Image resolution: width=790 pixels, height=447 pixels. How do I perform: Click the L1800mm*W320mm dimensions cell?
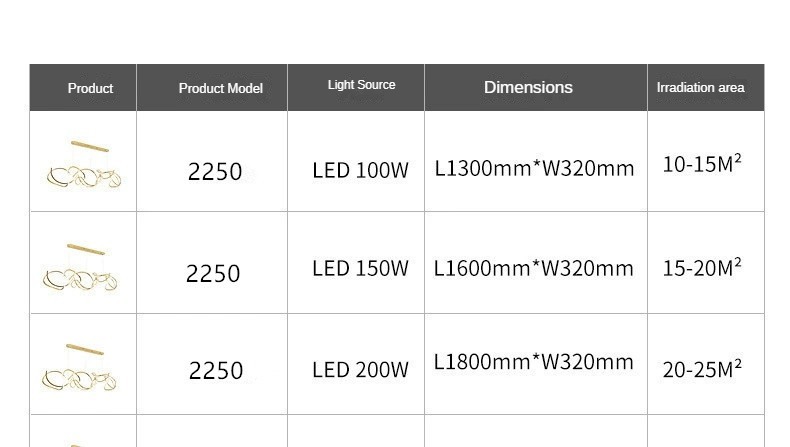(534, 361)
